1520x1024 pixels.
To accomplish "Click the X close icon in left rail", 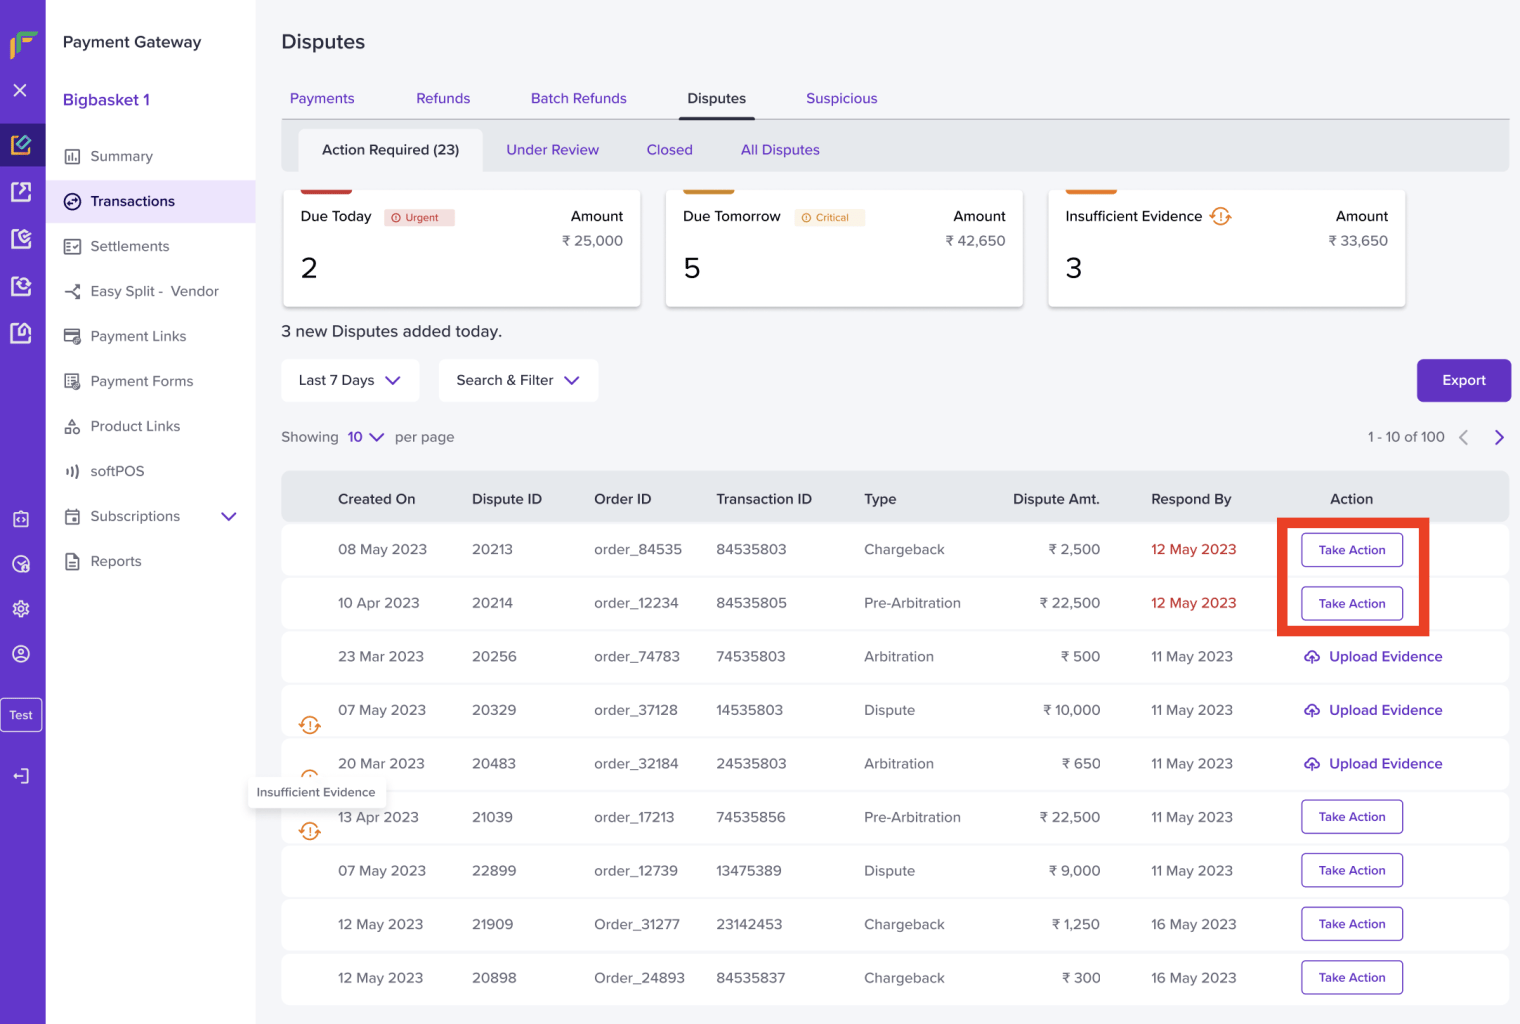I will pyautogui.click(x=20, y=90).
